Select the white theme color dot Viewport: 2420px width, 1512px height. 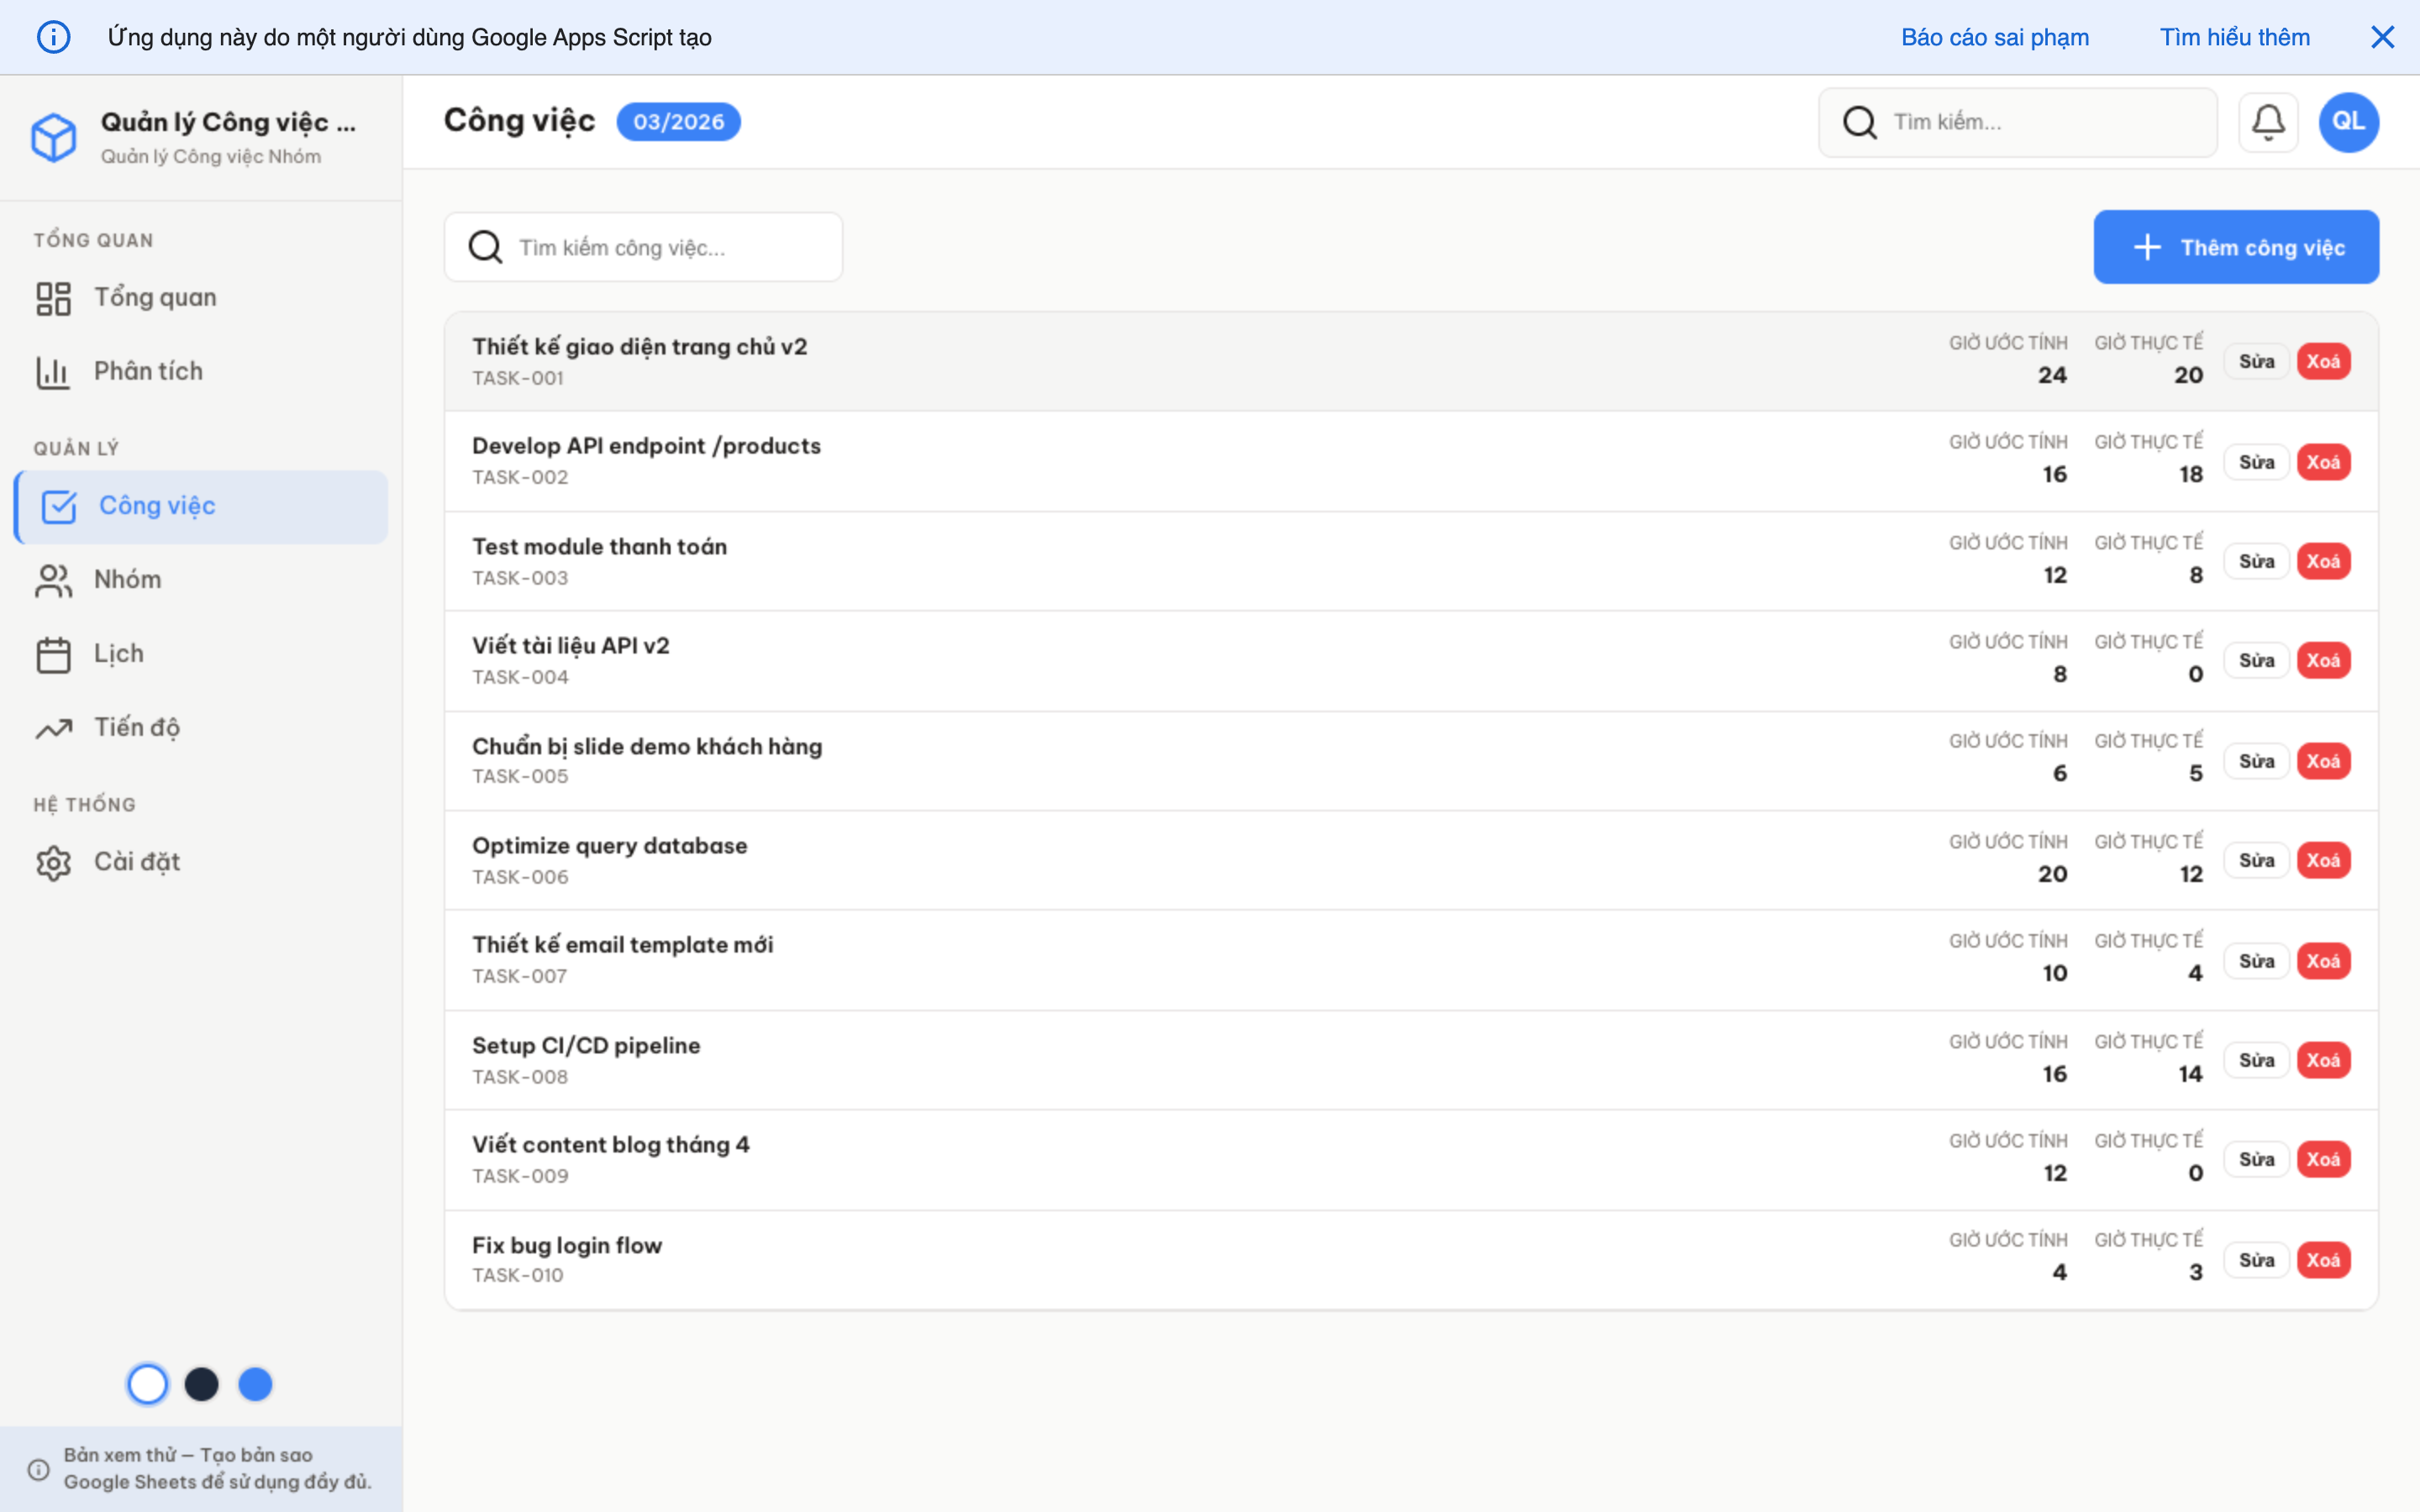point(148,1384)
